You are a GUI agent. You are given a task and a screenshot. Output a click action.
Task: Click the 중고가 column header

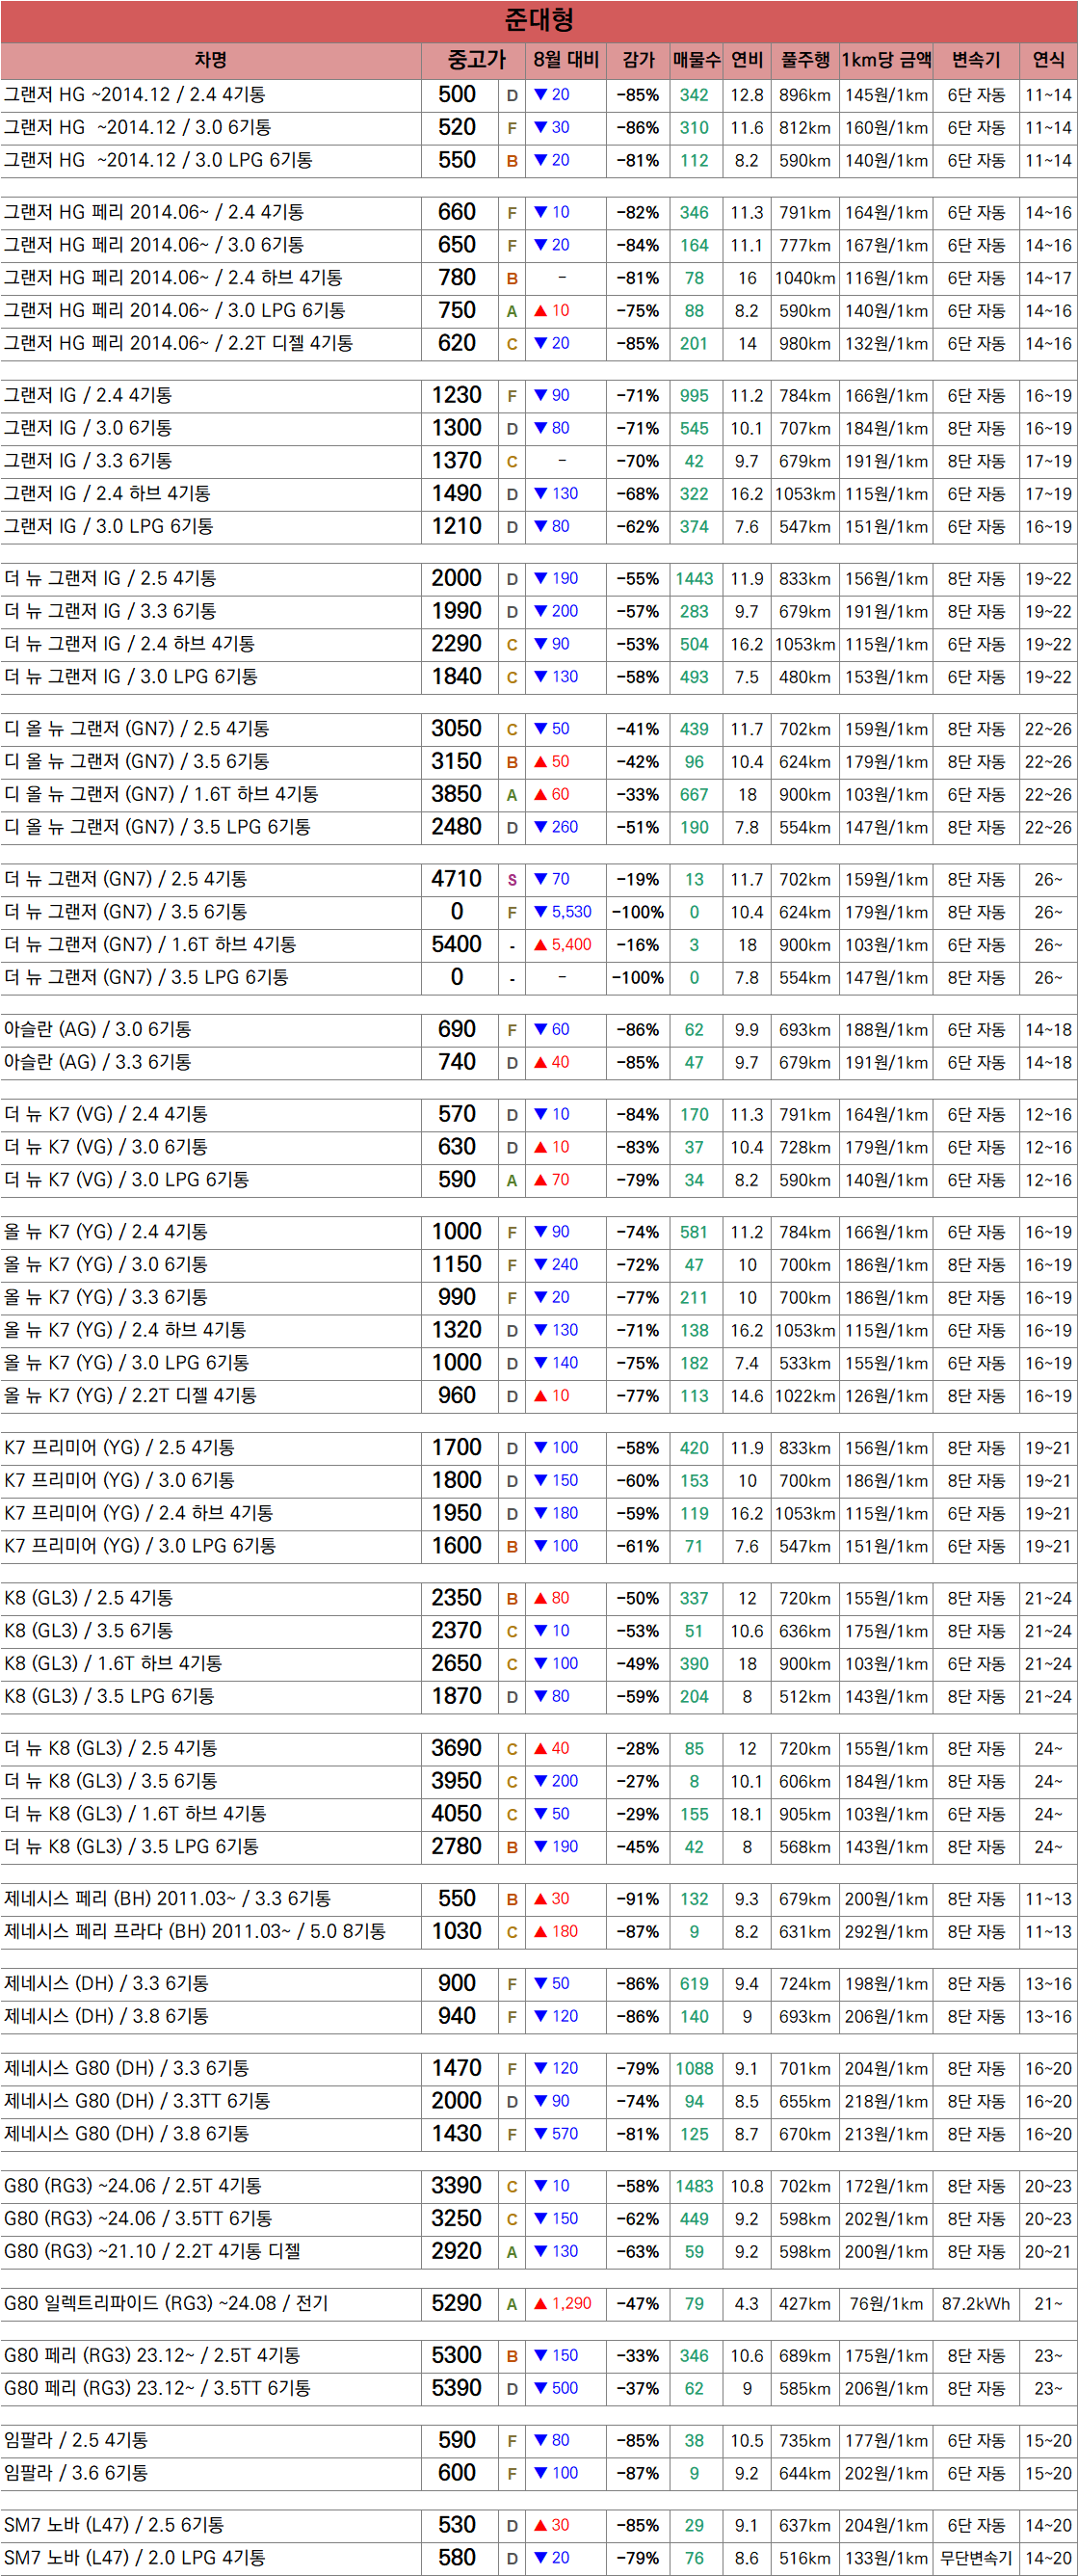click(476, 60)
